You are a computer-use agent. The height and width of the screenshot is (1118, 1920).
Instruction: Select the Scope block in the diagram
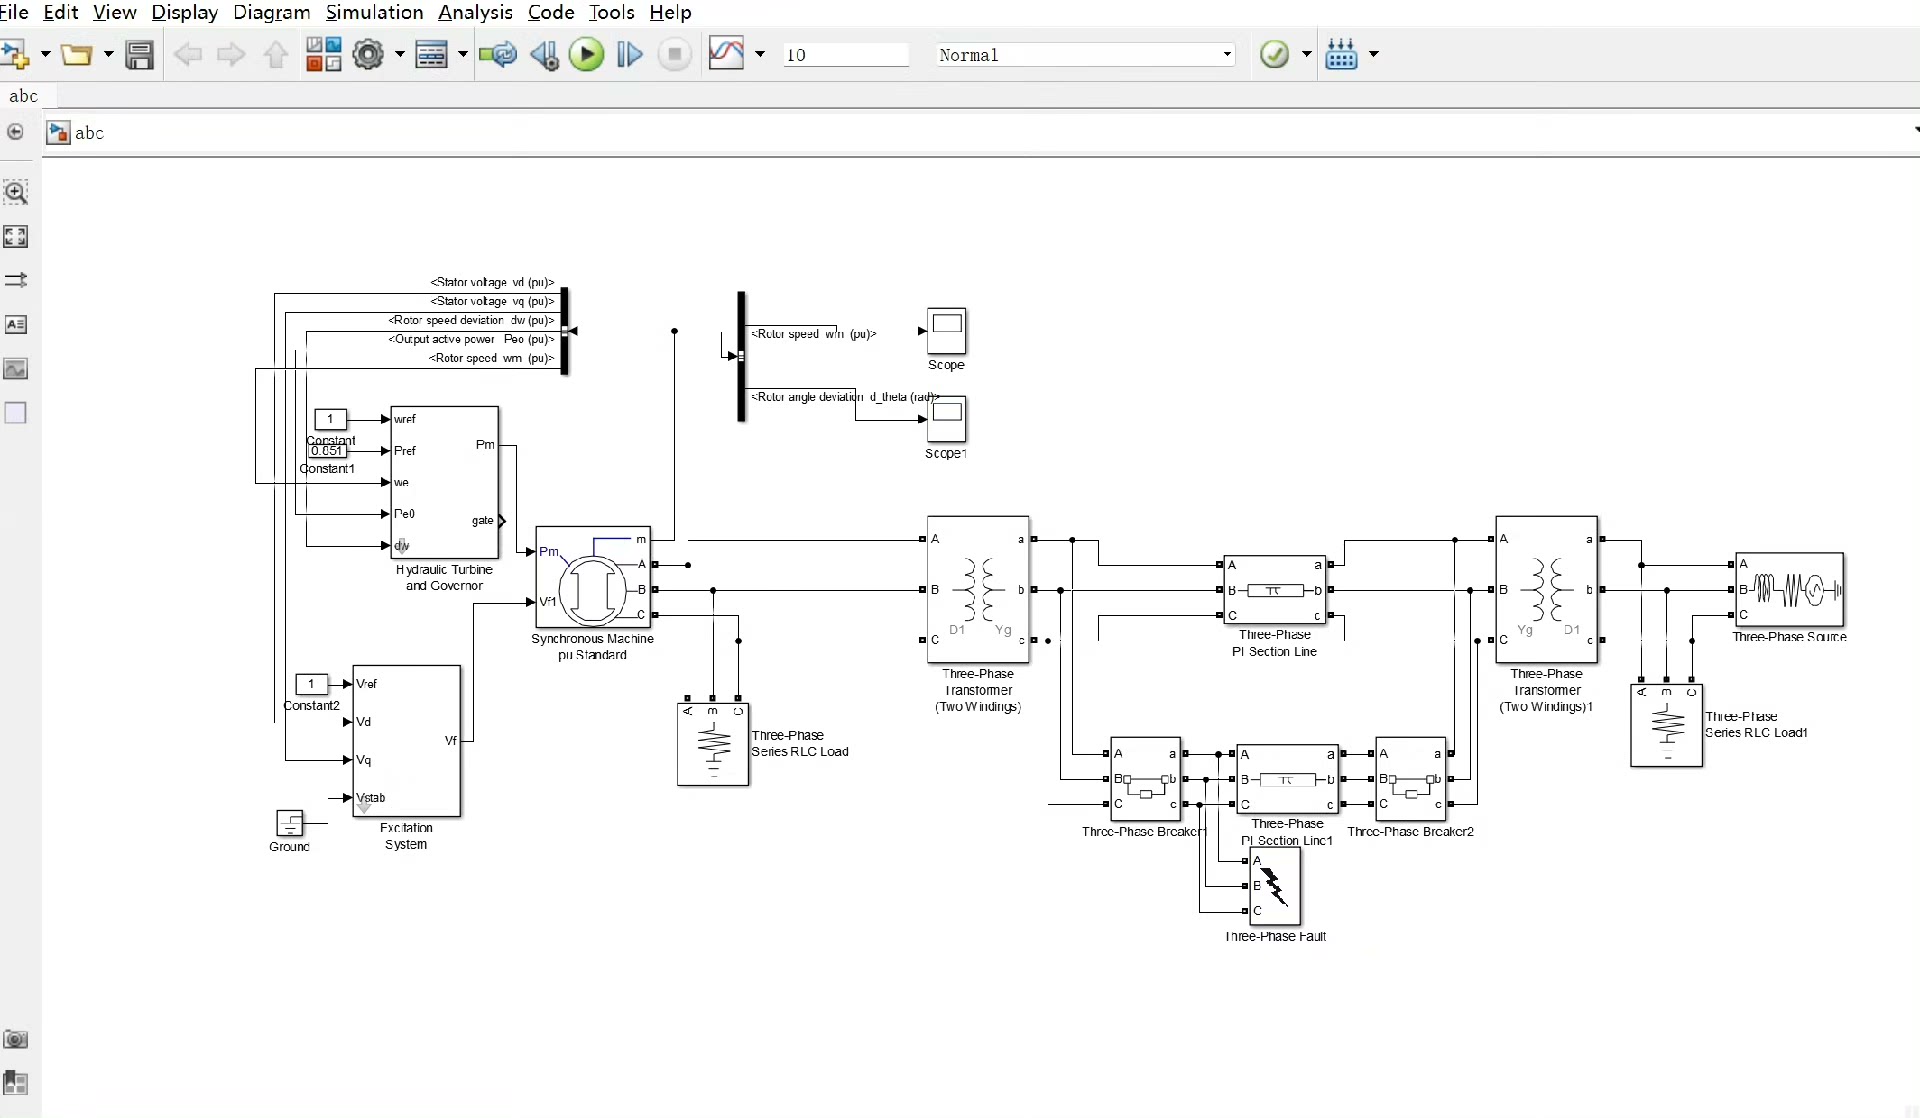(946, 330)
